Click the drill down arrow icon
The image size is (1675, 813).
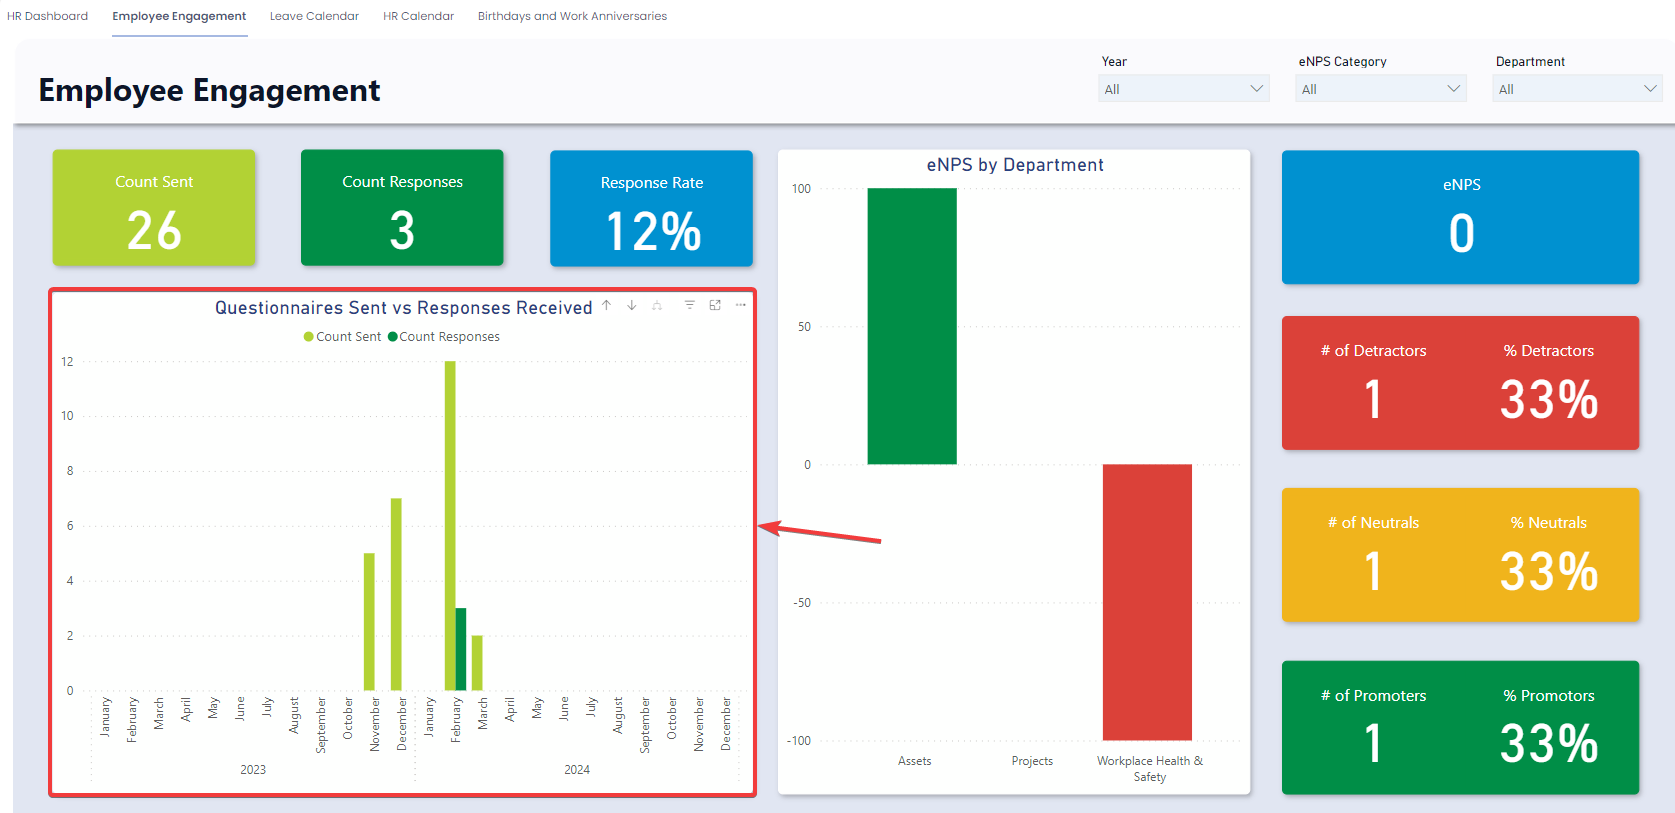point(632,305)
